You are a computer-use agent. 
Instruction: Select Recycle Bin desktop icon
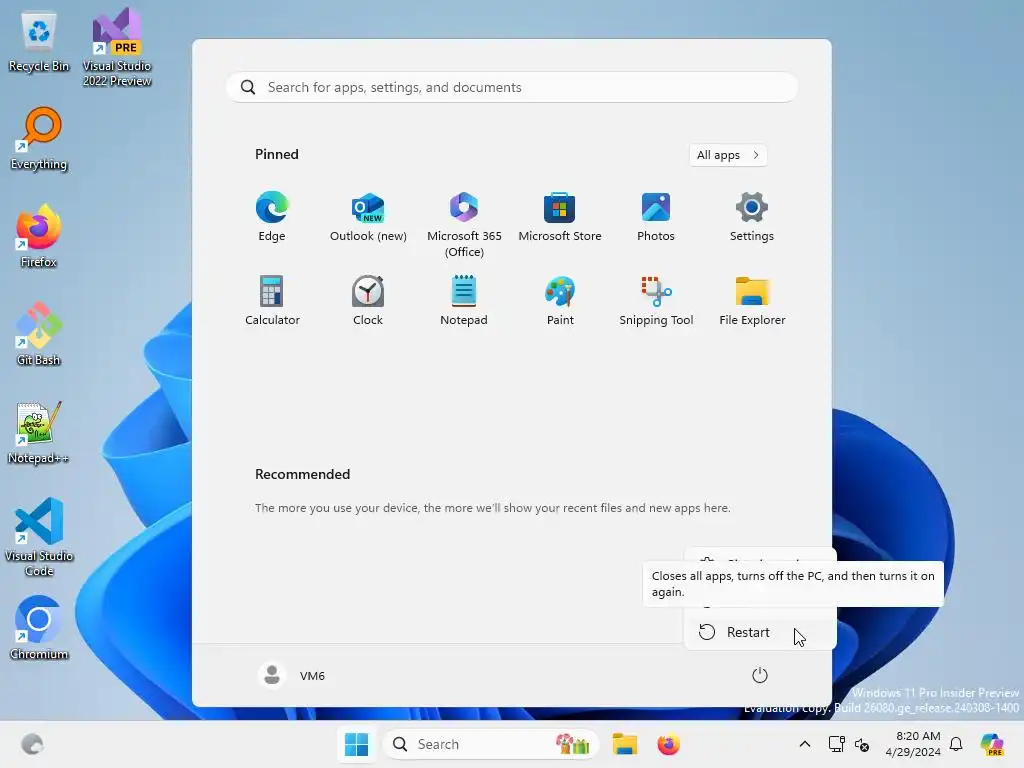pyautogui.click(x=39, y=42)
